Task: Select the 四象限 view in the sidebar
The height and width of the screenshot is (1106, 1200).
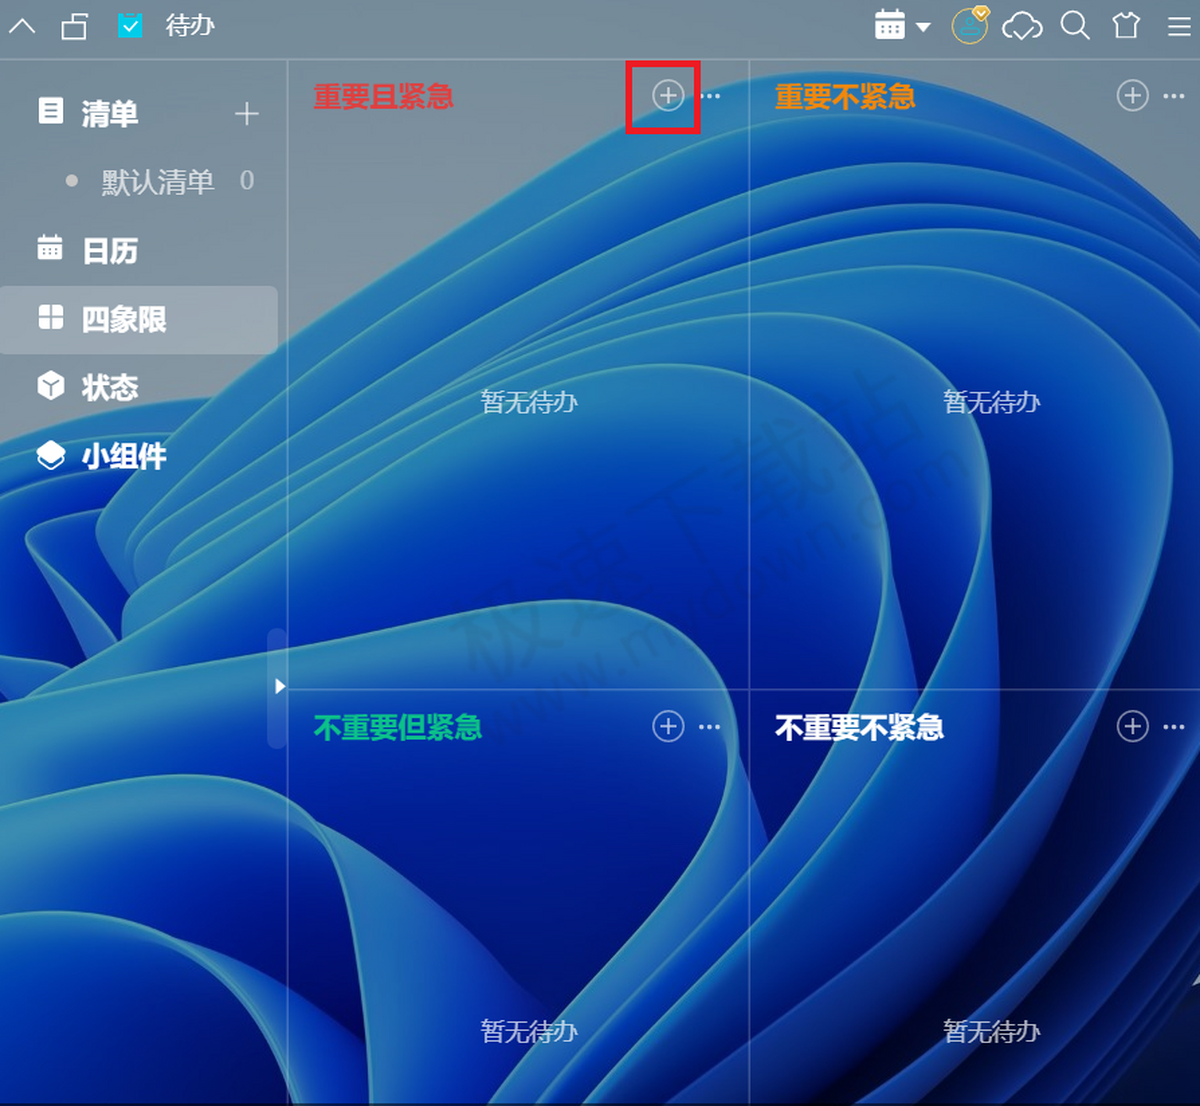Action: coord(139,319)
